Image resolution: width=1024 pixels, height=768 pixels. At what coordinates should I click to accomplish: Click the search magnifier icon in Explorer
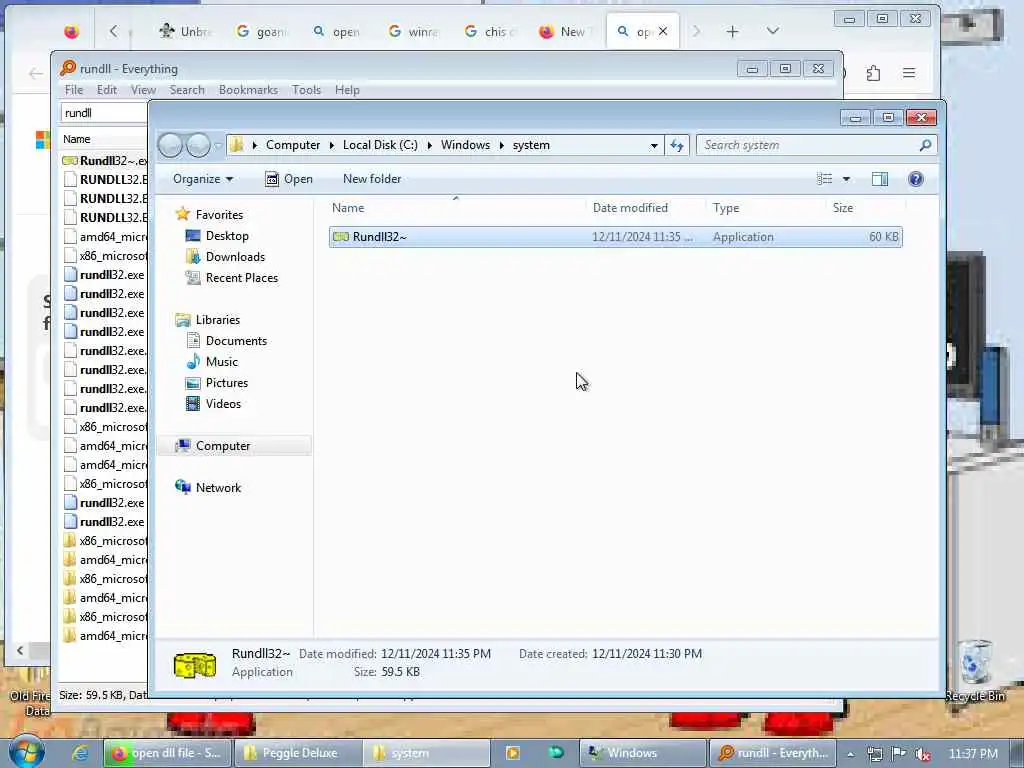(925, 145)
